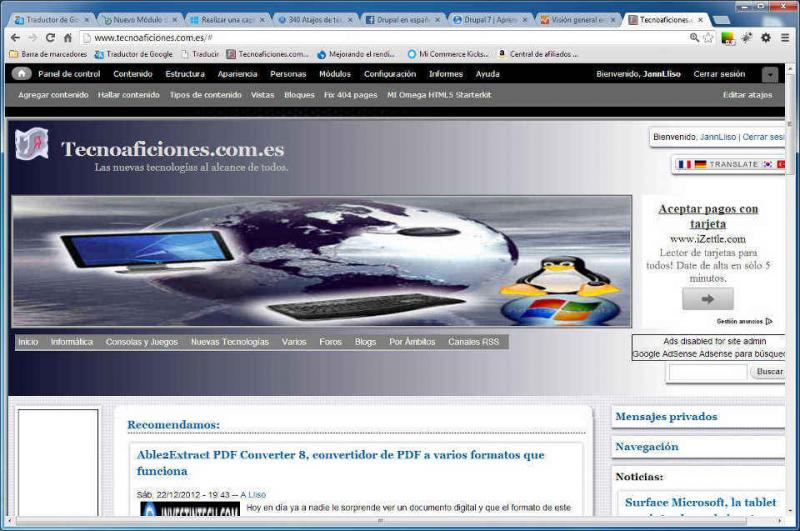The image size is (800, 531).
Task: Close the Nuevo Módulo tab
Action: 174,20
